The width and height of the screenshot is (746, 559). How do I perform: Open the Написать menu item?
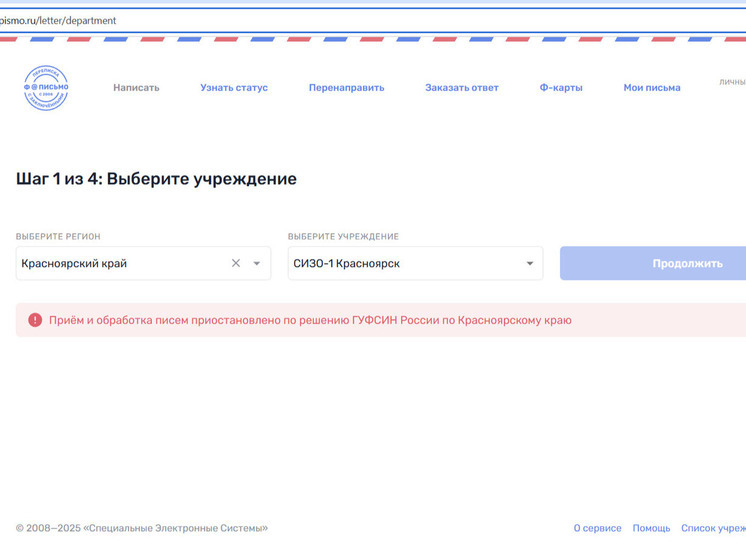pos(136,88)
